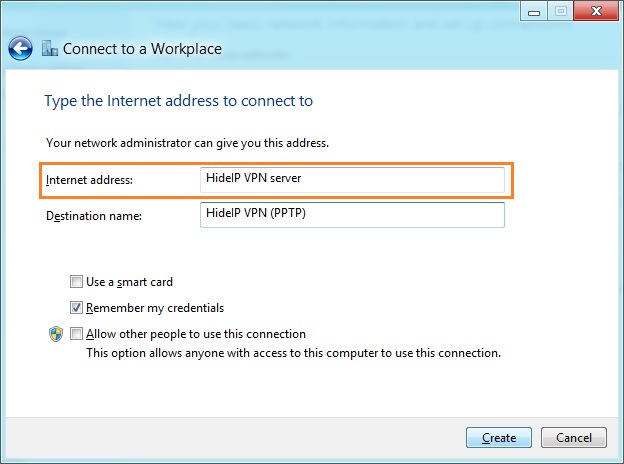The image size is (624, 464).
Task: Click the Internet address label
Action: [x=90, y=180]
